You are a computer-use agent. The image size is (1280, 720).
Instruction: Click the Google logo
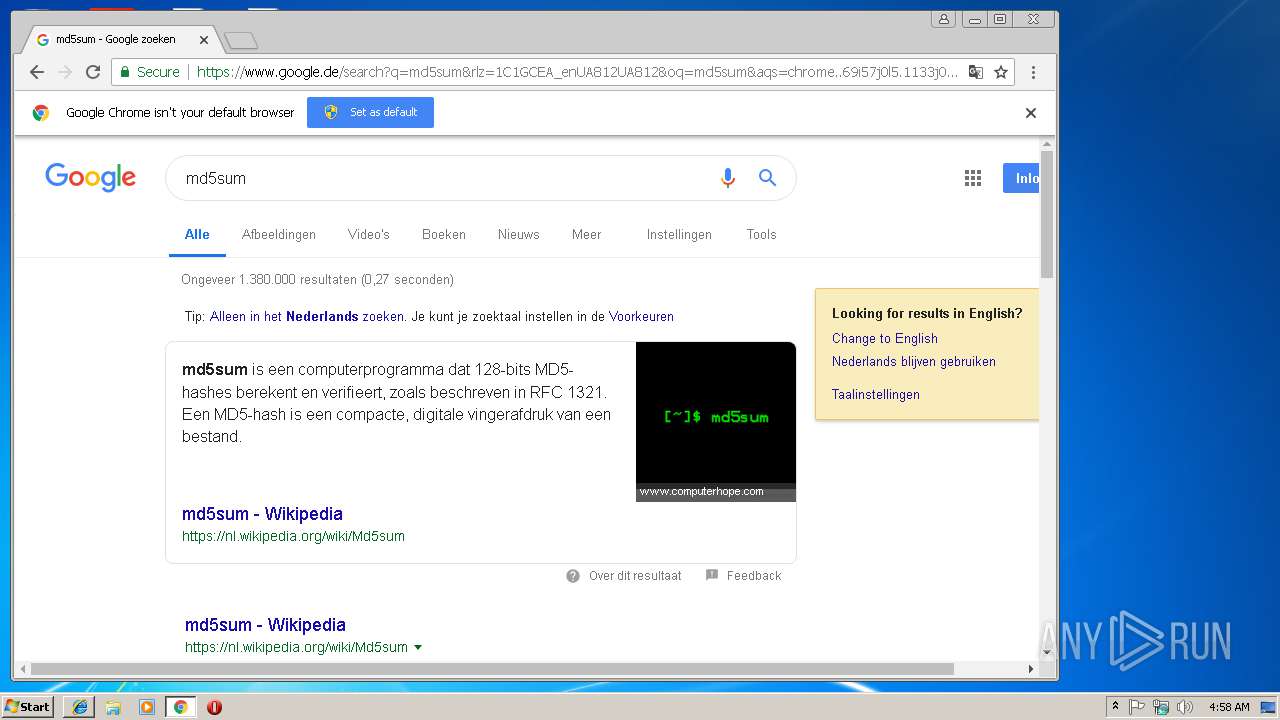click(x=90, y=178)
